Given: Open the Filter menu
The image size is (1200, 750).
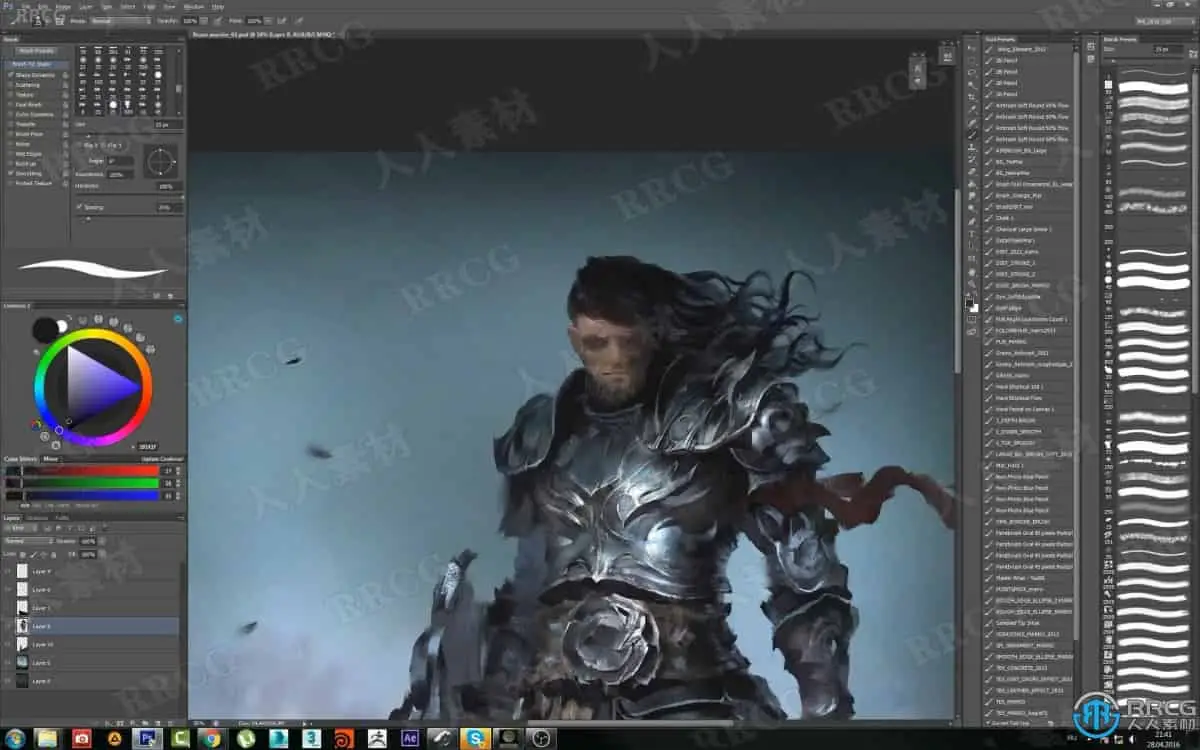Looking at the screenshot, I should click(150, 6).
